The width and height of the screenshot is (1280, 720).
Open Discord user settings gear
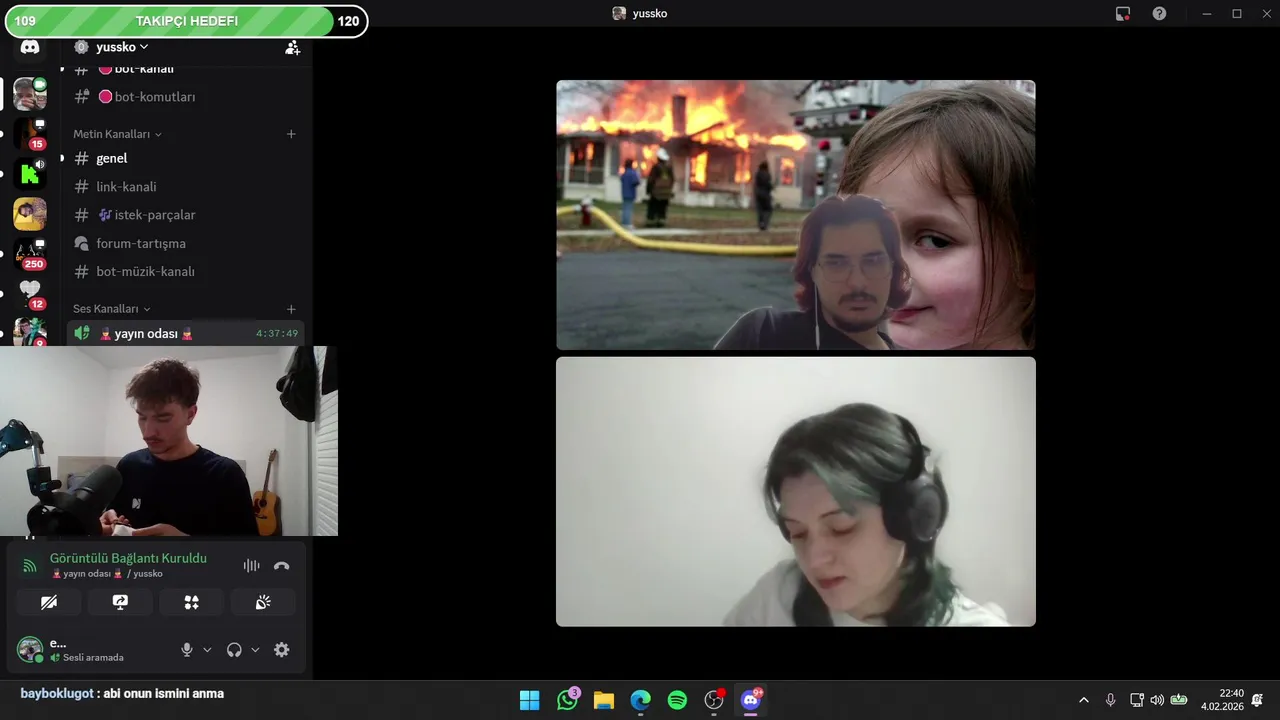[281, 649]
